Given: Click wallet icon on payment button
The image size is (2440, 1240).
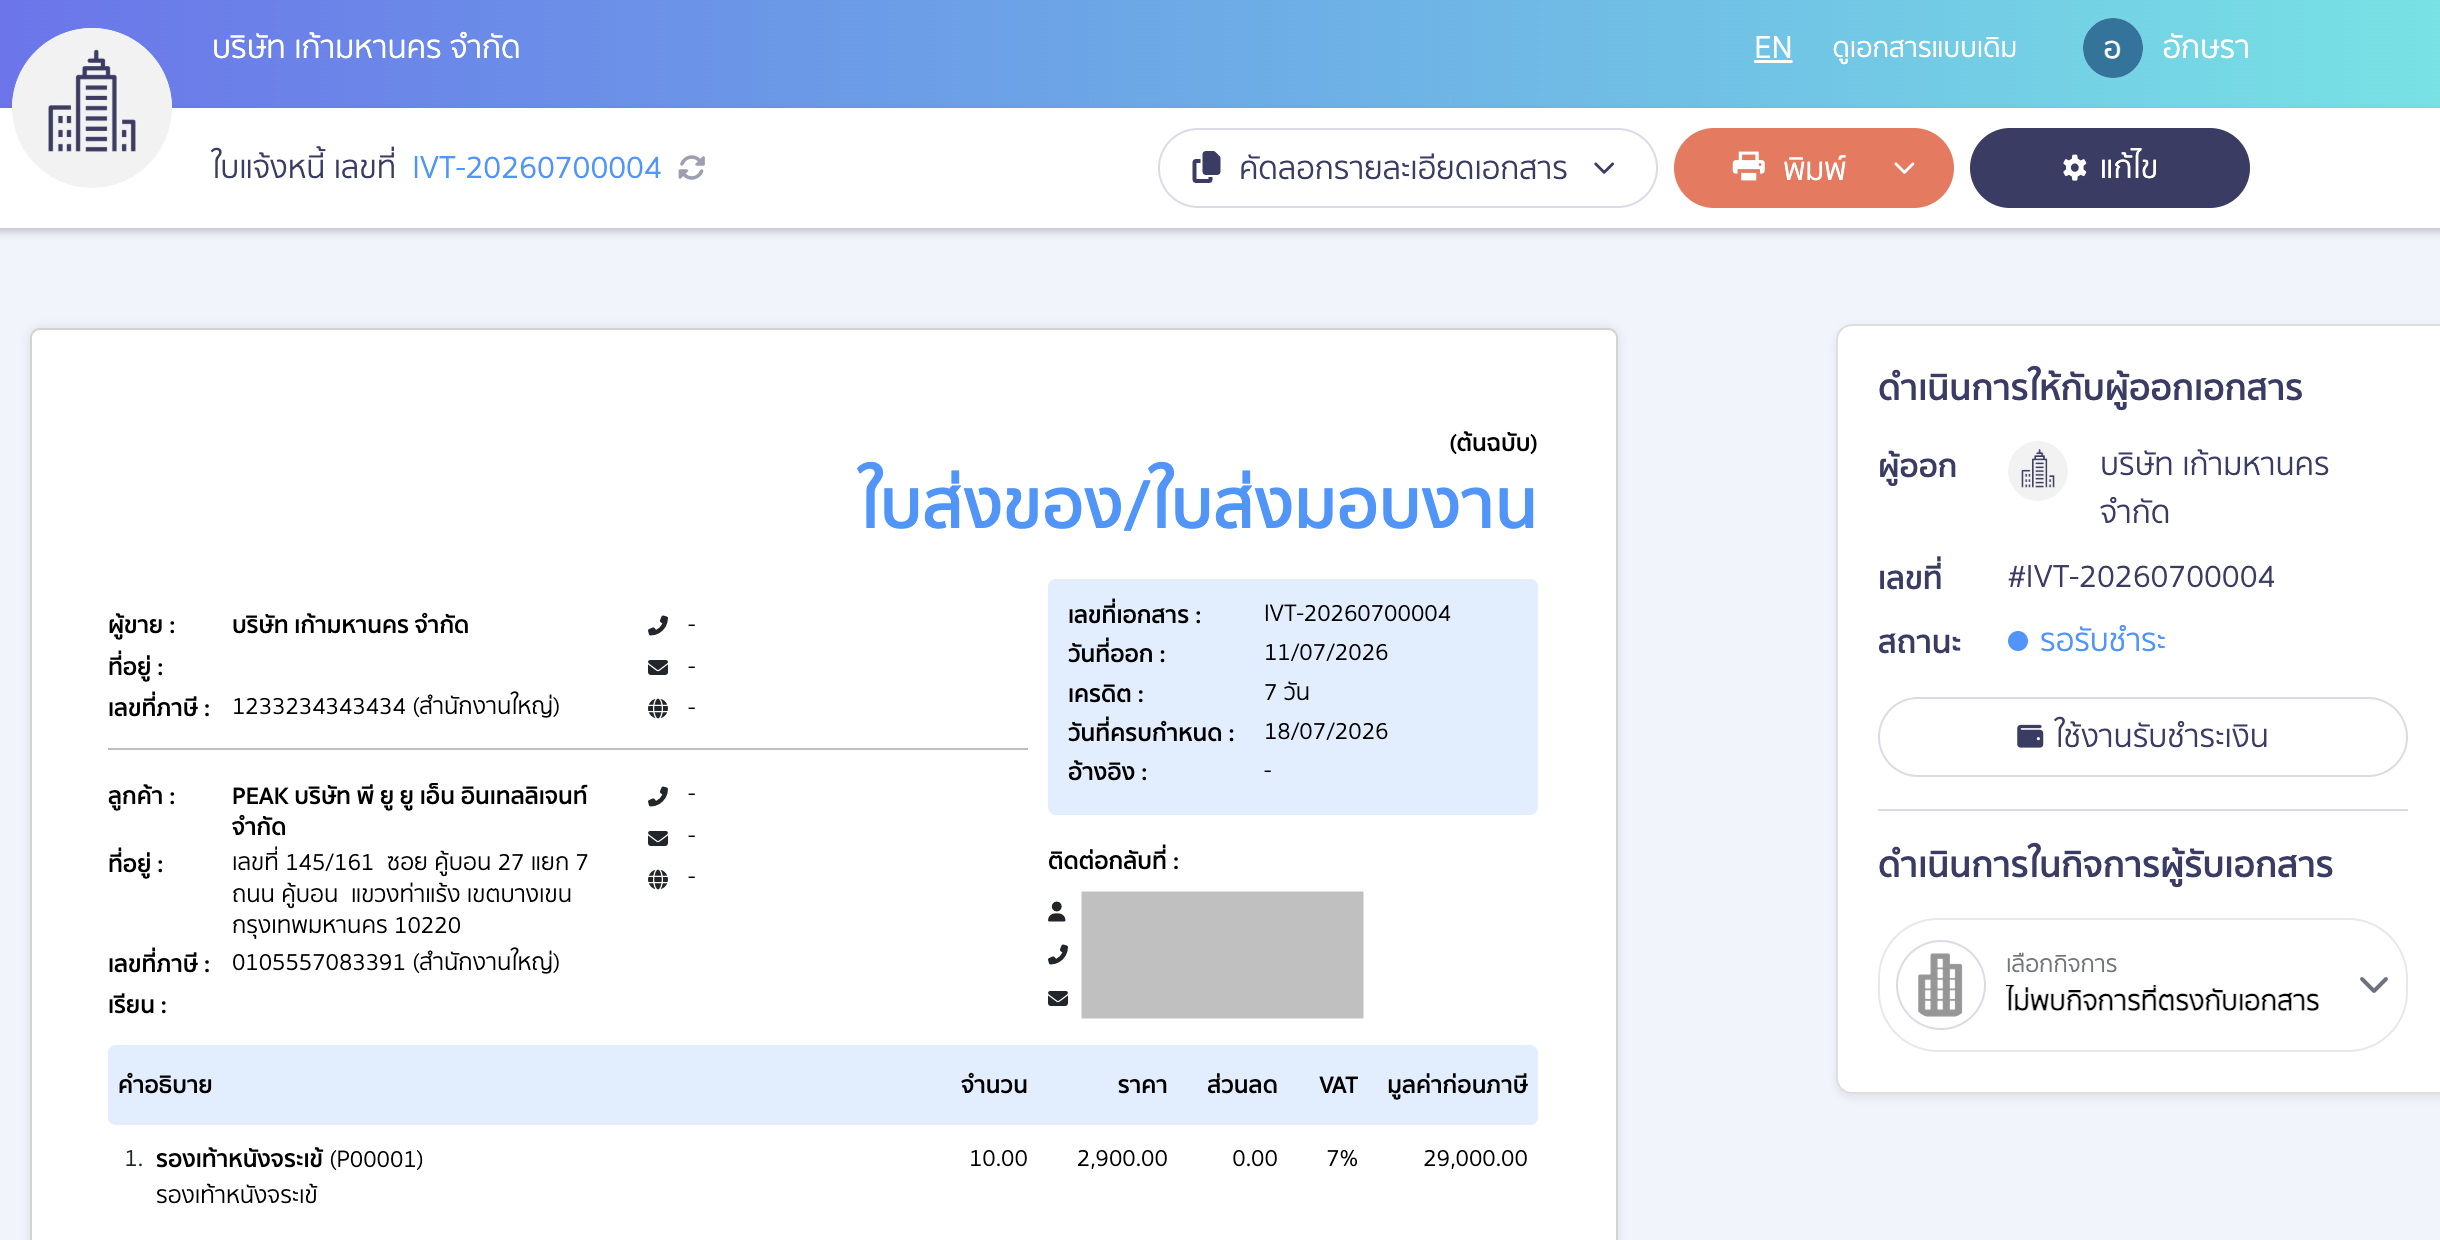Looking at the screenshot, I should (x=2030, y=736).
